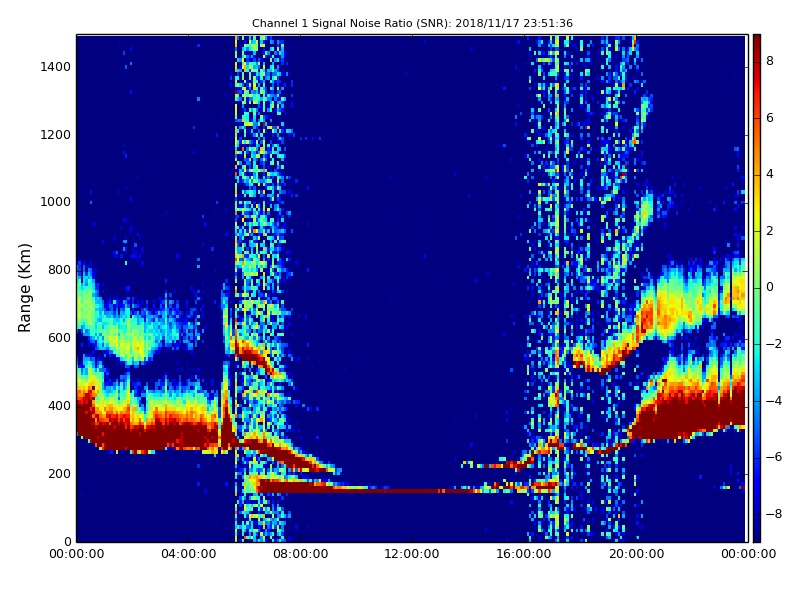This screenshot has height=600, width=800.
Task: Click the green middle of the colorbar
Action: click(x=757, y=288)
